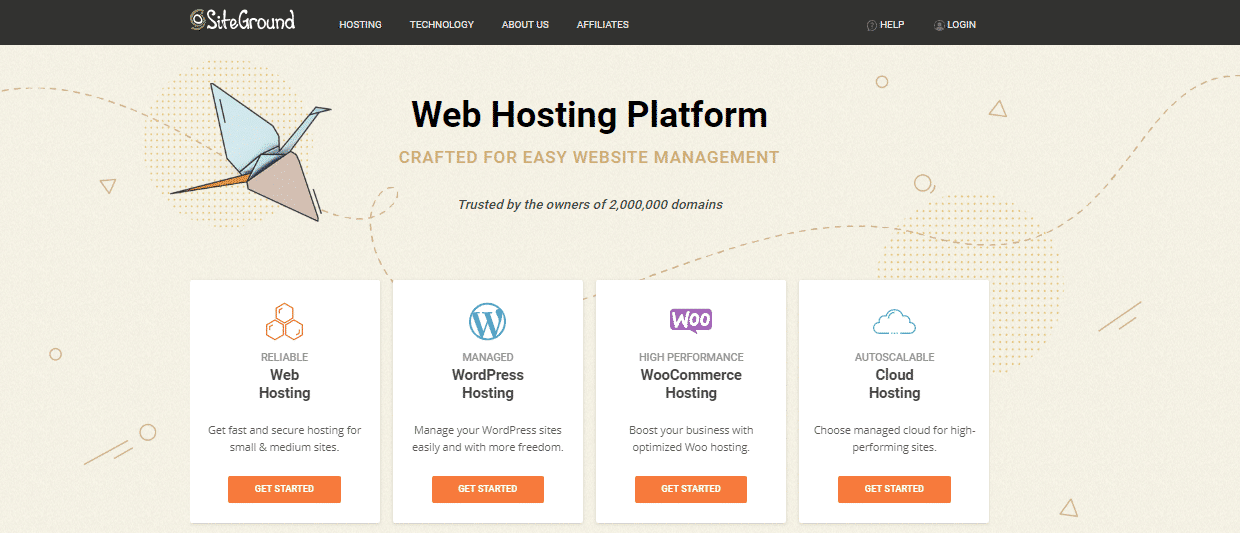Viewport: 1240px width, 533px height.
Task: Open the Hosting menu
Action: (x=360, y=25)
